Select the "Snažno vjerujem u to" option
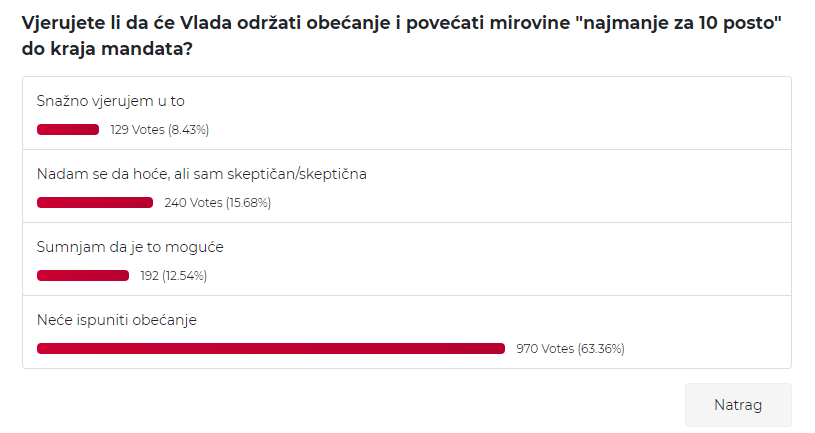Viewport: 815px width, 433px height. [111, 101]
